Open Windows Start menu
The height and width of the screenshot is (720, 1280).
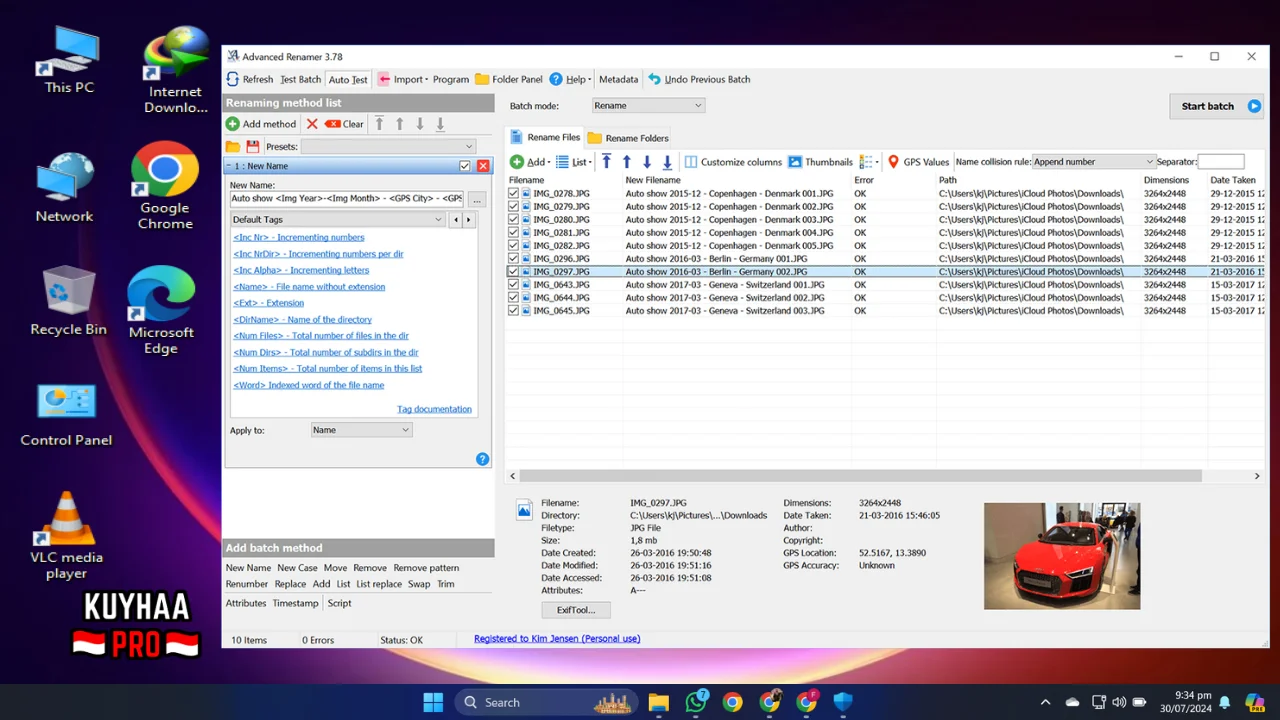(433, 702)
